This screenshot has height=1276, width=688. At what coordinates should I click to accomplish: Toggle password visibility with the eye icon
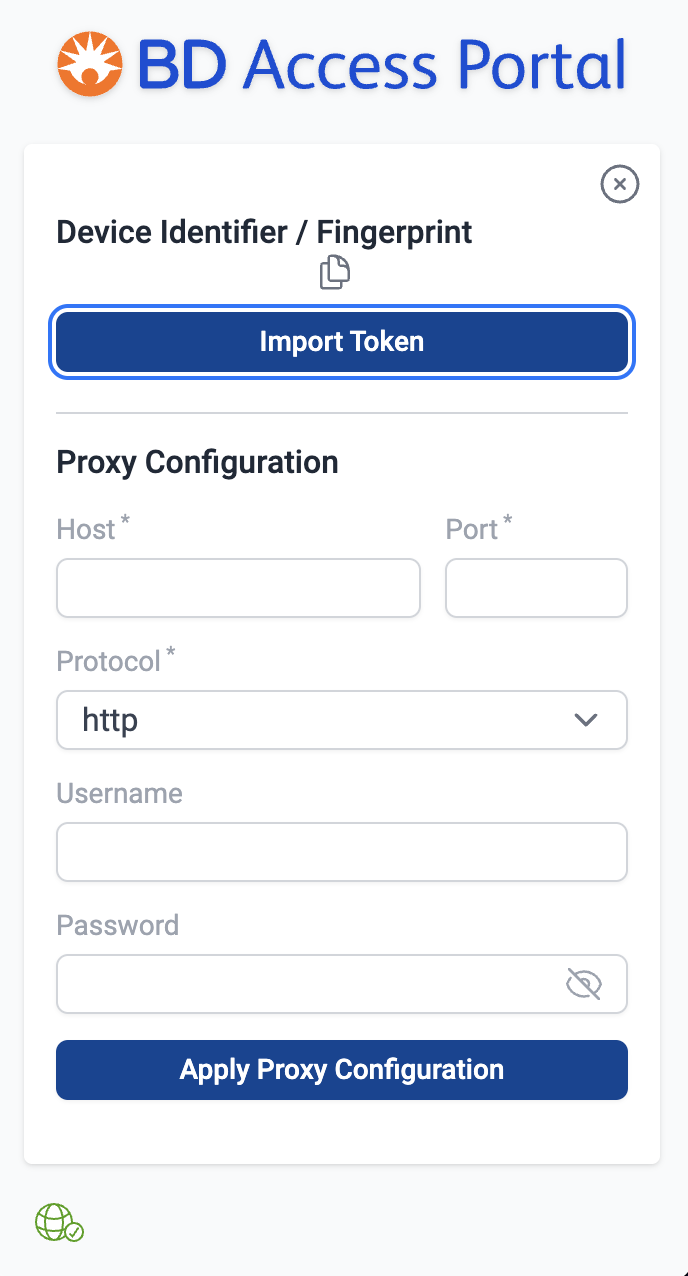(584, 984)
